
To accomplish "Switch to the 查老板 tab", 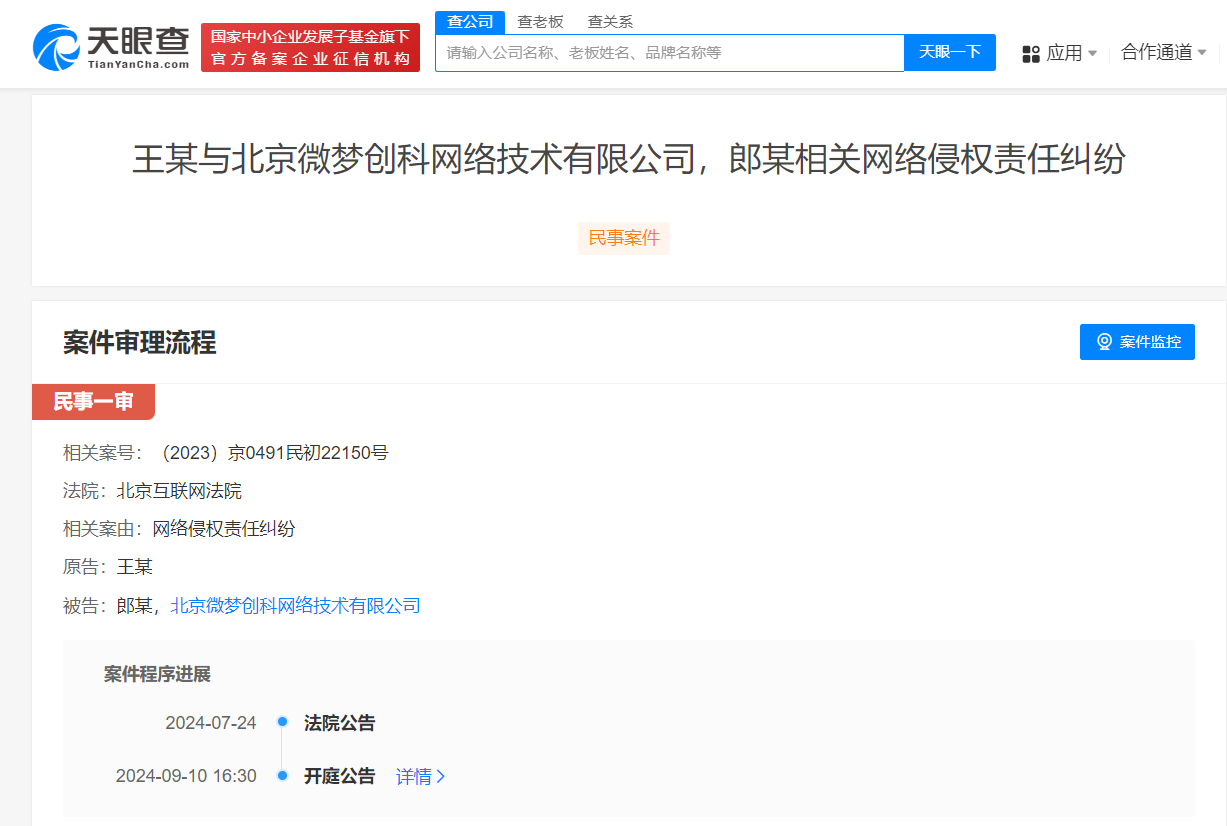I will click(540, 20).
